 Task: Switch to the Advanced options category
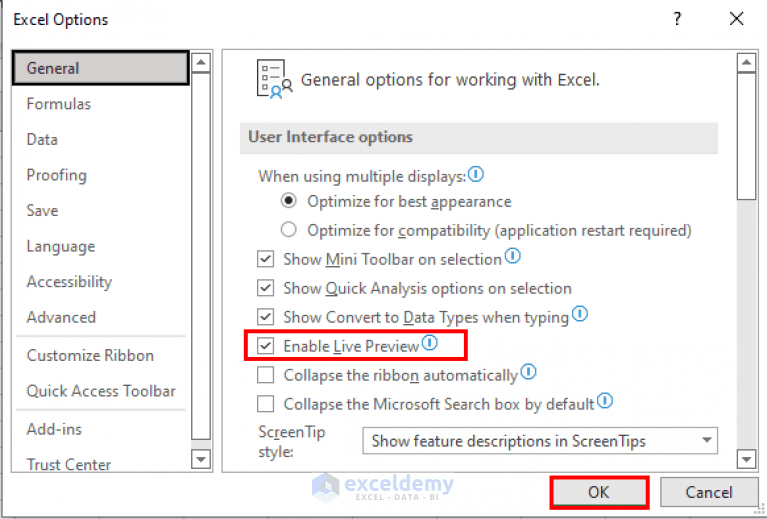tap(61, 317)
